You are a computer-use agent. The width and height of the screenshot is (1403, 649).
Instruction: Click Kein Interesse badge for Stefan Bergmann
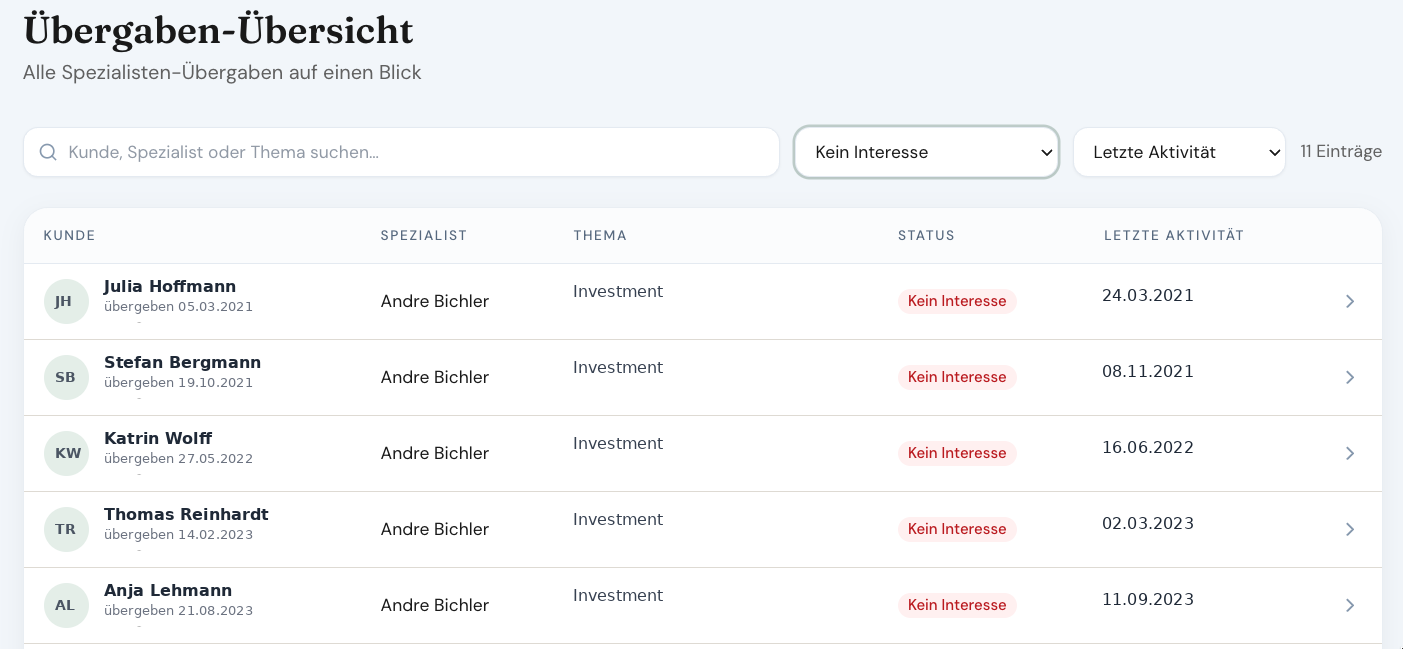[957, 377]
